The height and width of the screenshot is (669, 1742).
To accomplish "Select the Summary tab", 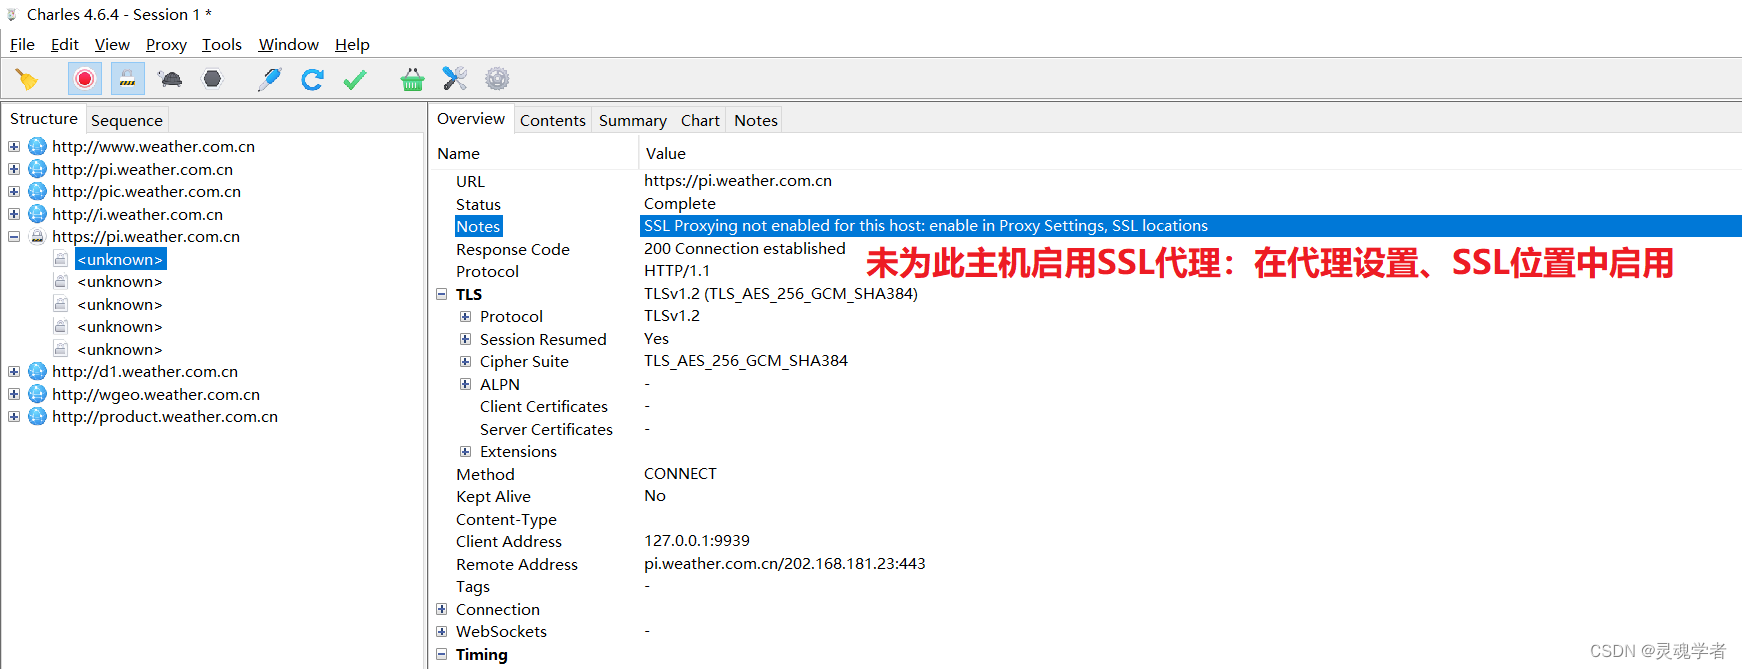I will [633, 120].
